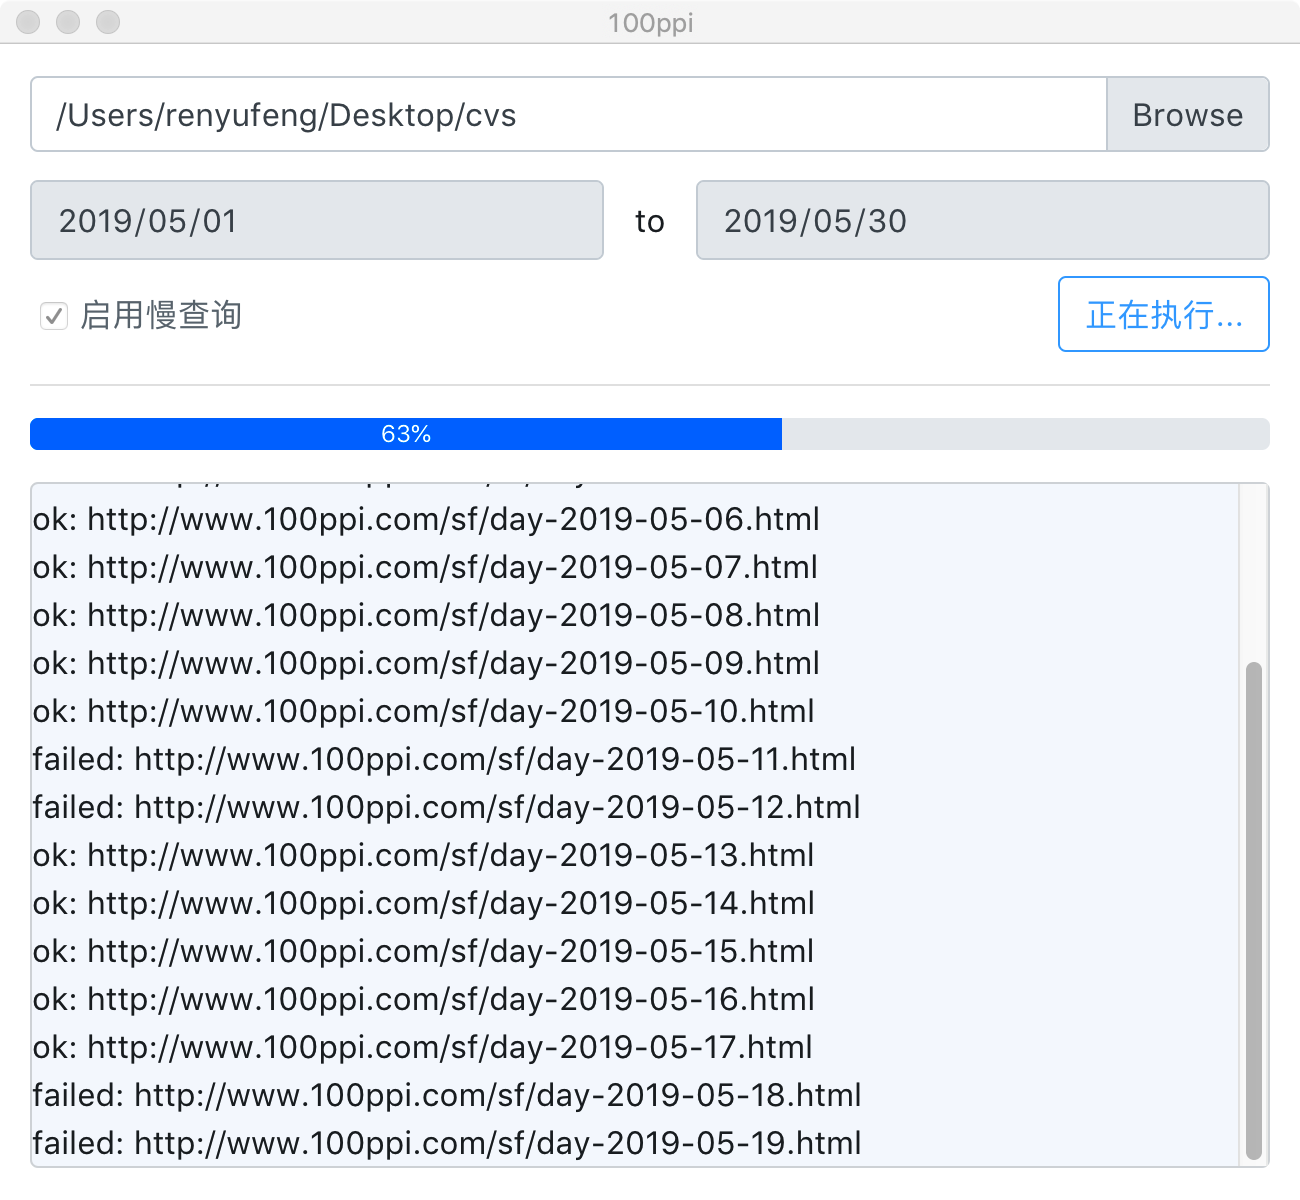The width and height of the screenshot is (1300, 1200).
Task: Select log line for day-2019-05-07.html
Action: pyautogui.click(x=425, y=567)
